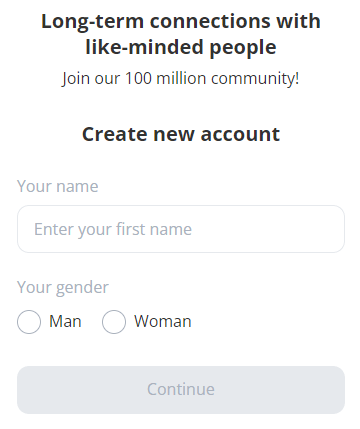360x429 pixels.
Task: Click the word 'account' in the form heading
Action: [240, 134]
